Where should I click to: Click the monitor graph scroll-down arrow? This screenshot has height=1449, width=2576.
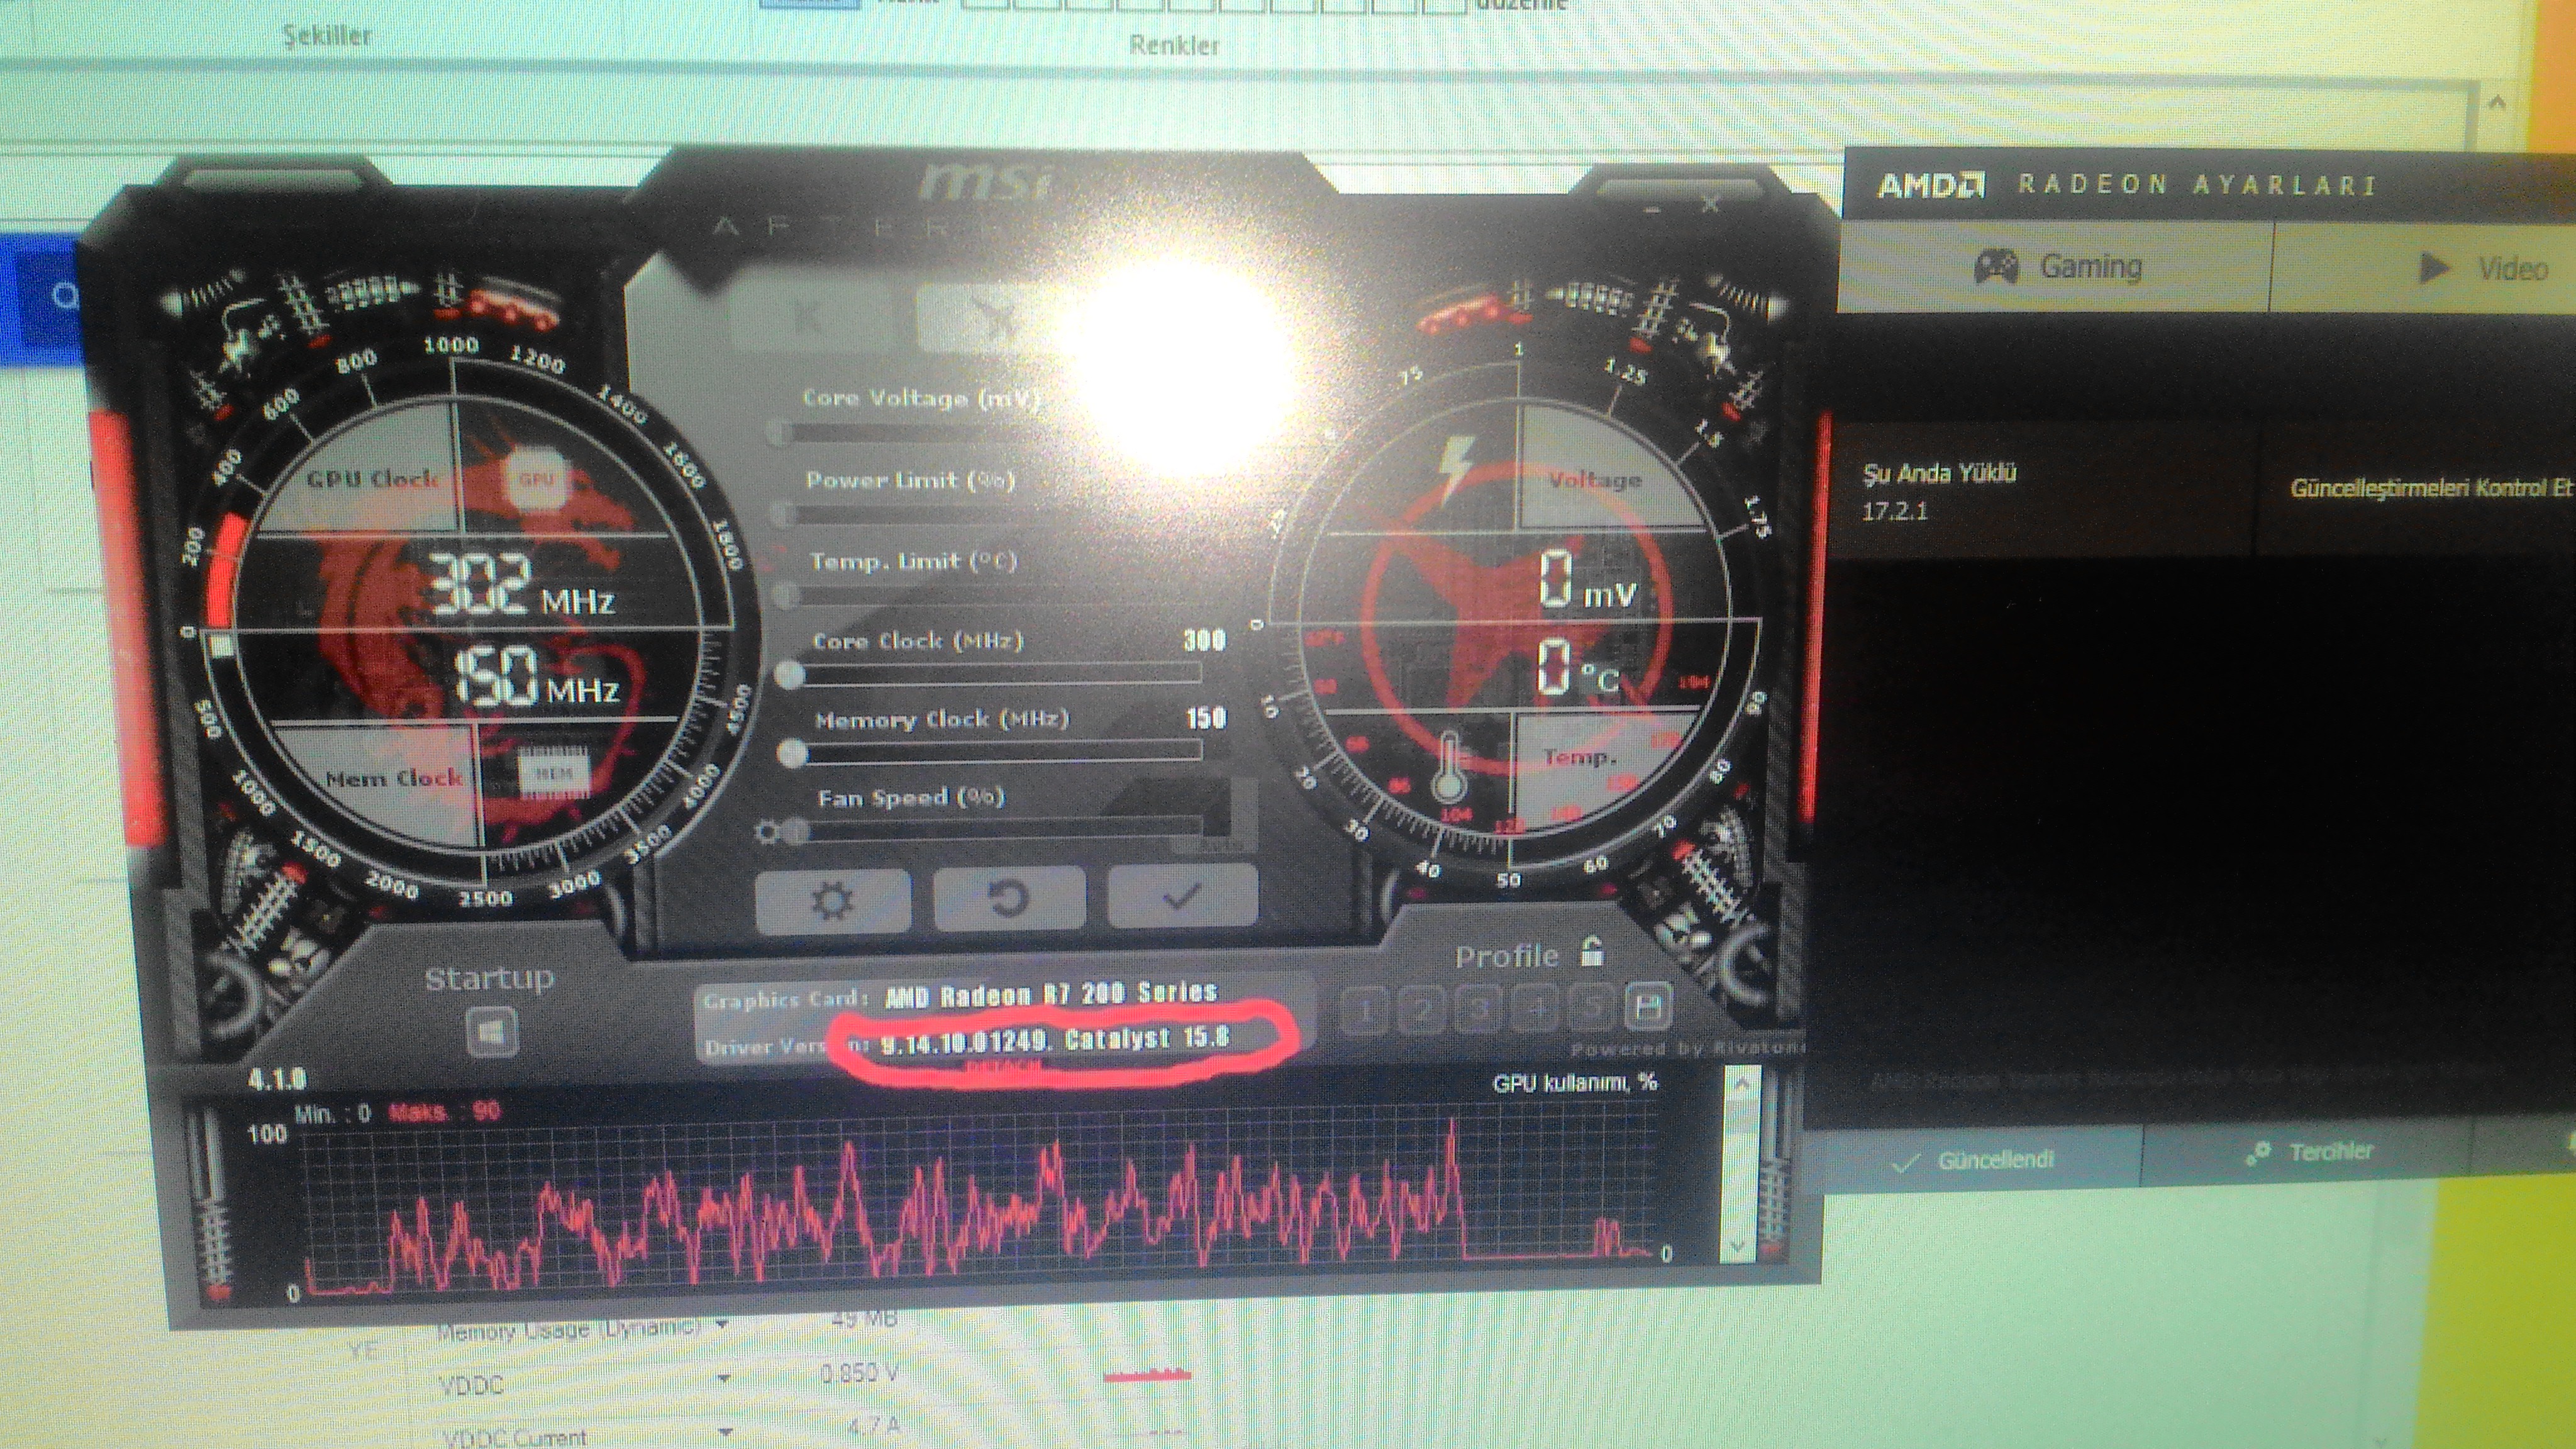coord(1738,1245)
